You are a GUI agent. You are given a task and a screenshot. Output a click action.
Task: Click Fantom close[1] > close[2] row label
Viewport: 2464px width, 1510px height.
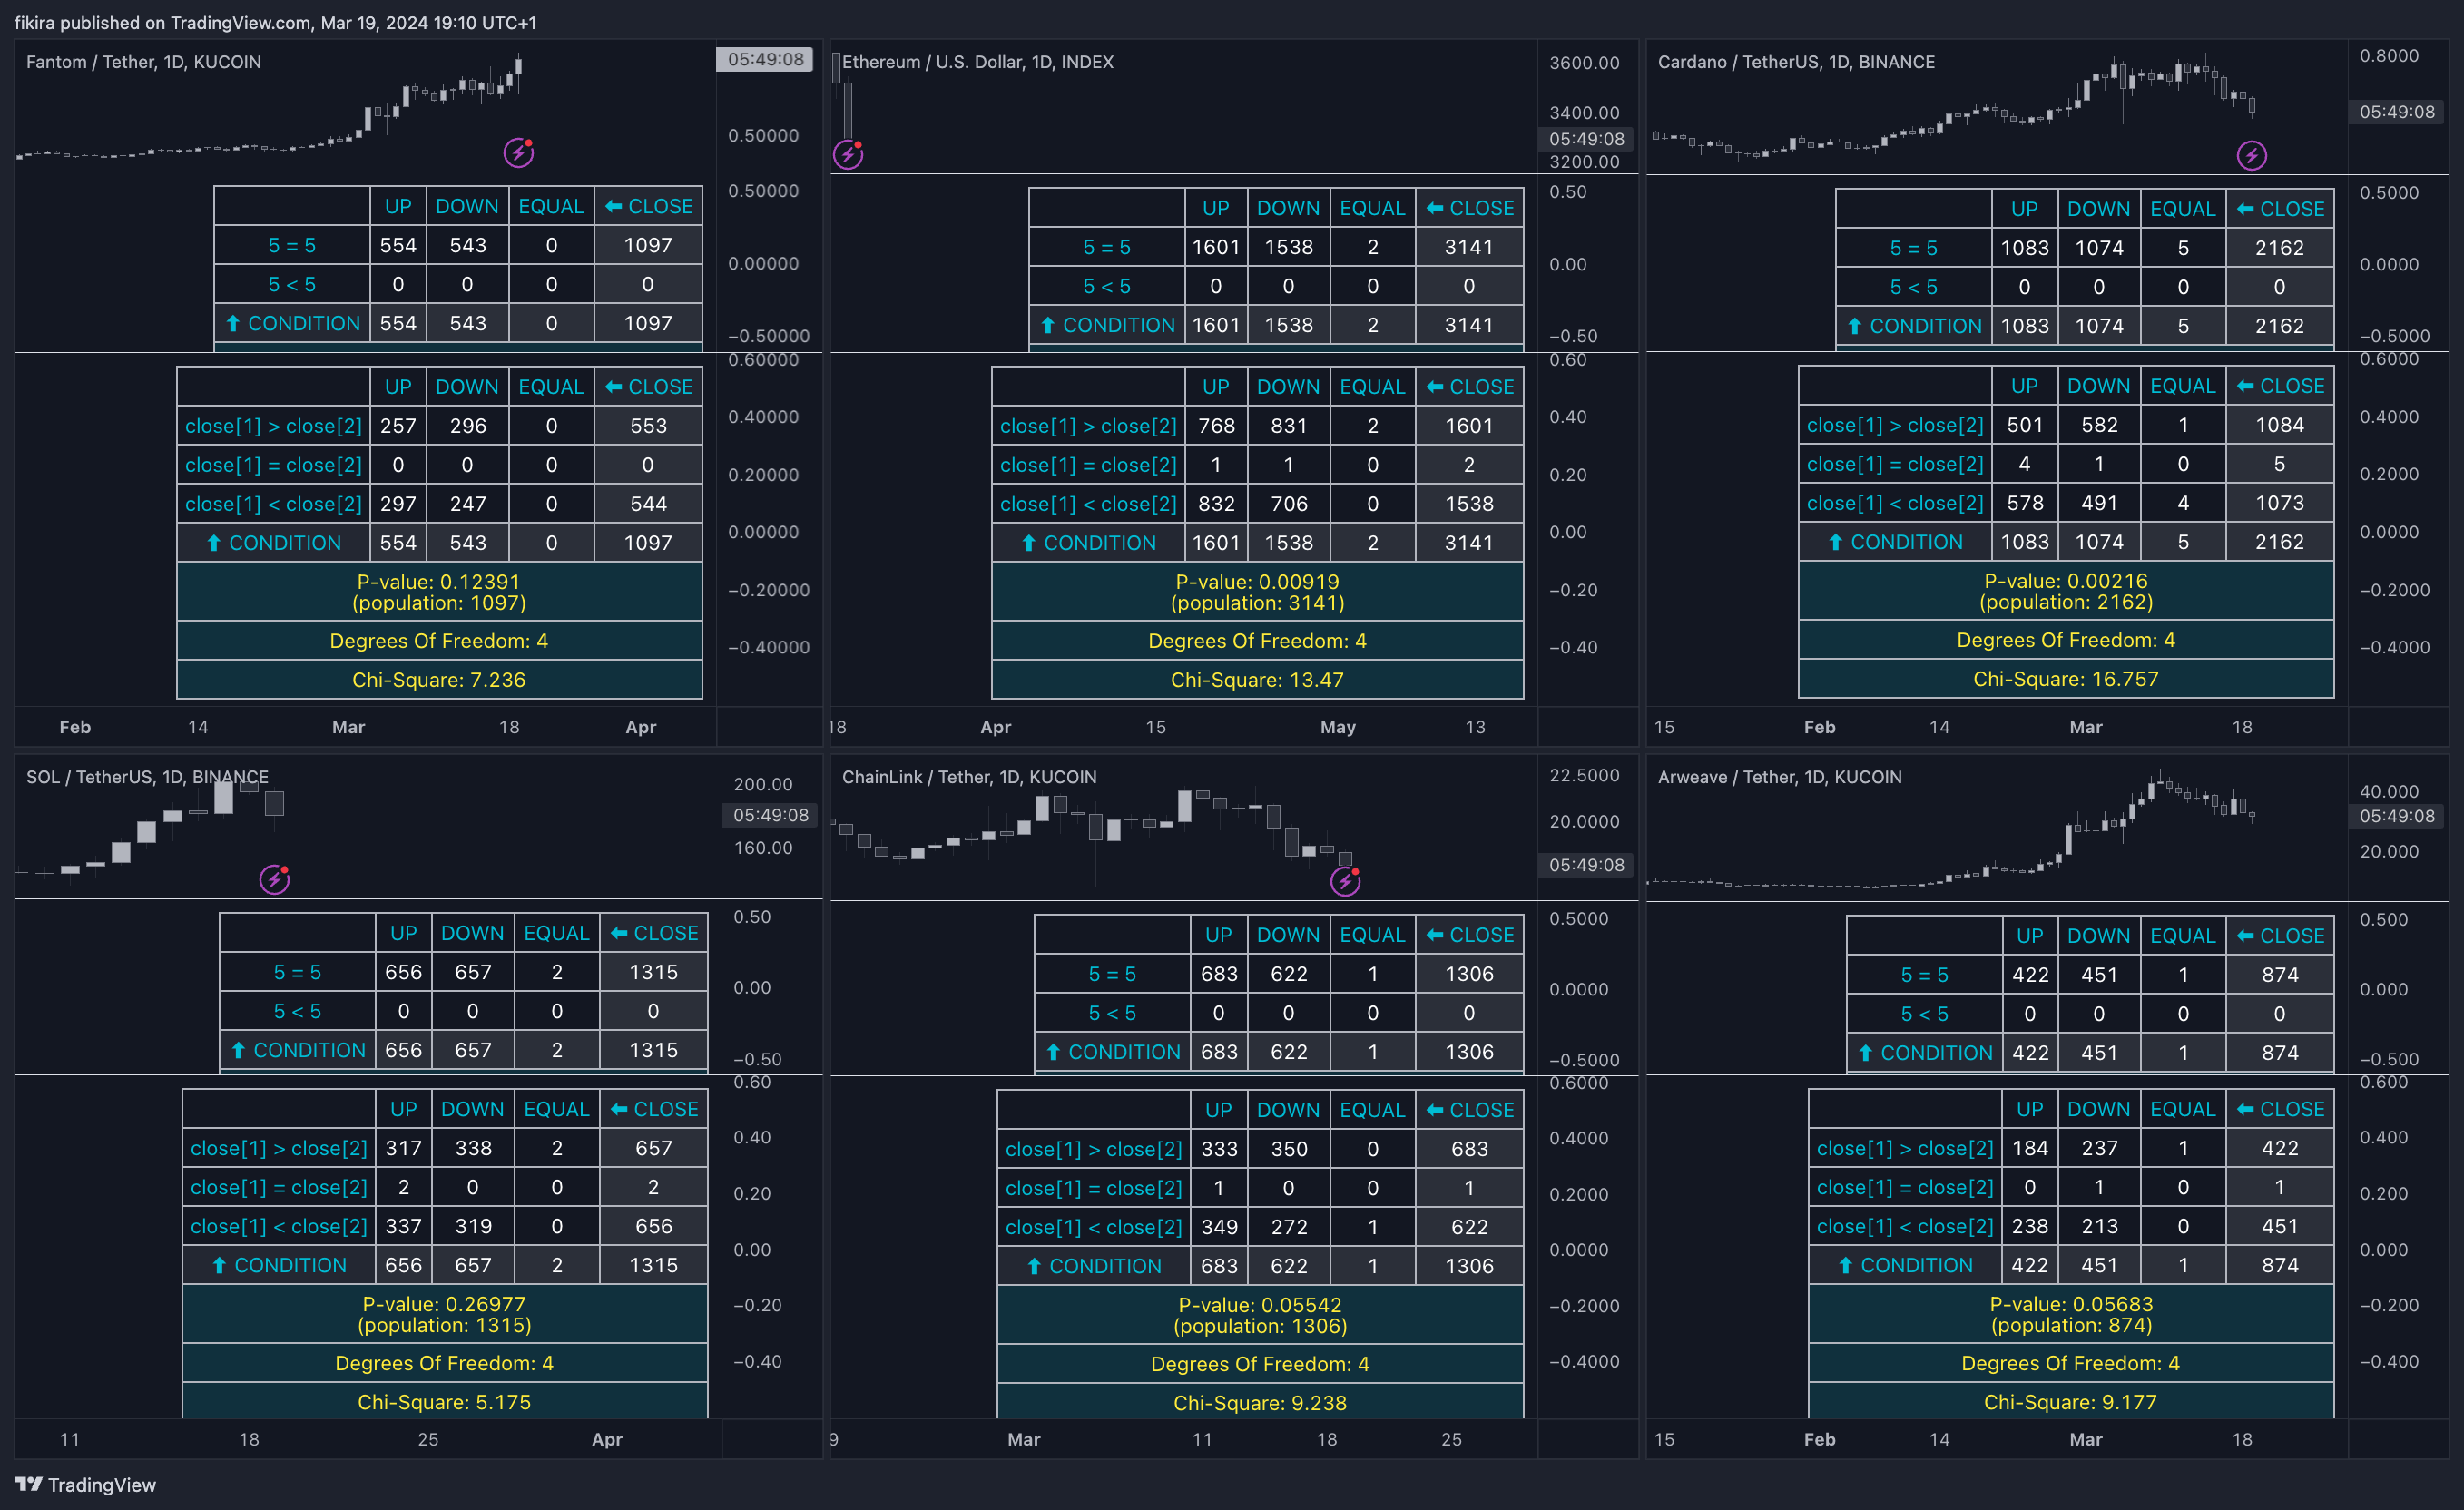point(273,426)
